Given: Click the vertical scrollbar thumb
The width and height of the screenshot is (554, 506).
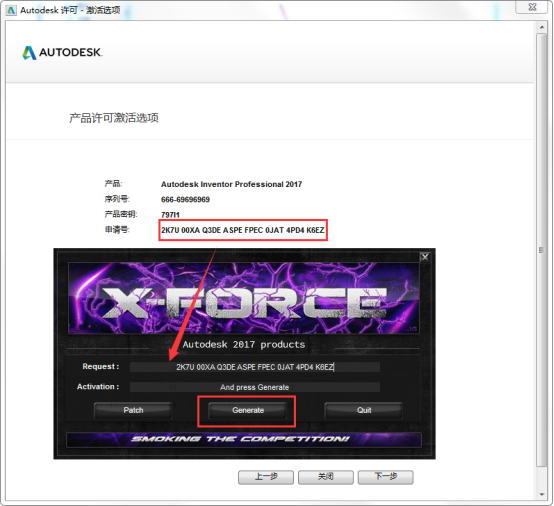Looking at the screenshot, I should pyautogui.click(x=541, y=250).
